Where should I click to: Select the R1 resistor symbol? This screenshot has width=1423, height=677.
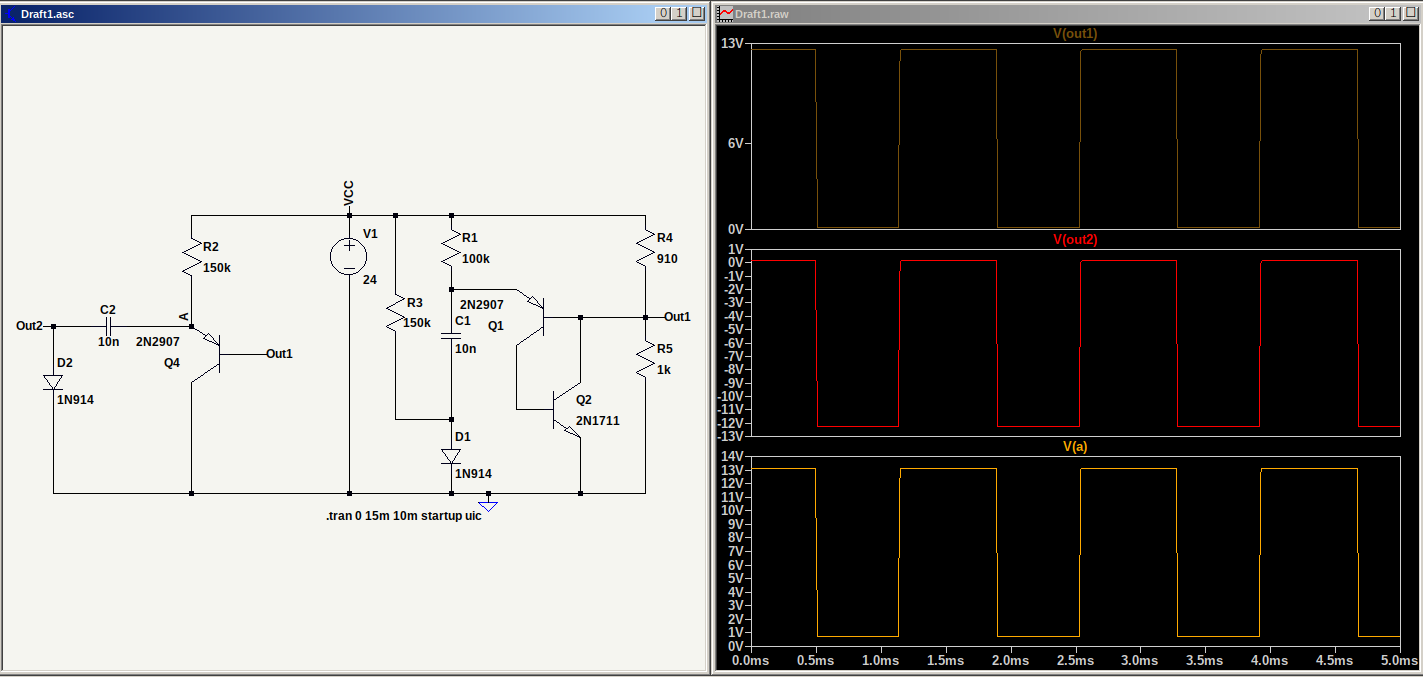click(x=451, y=248)
